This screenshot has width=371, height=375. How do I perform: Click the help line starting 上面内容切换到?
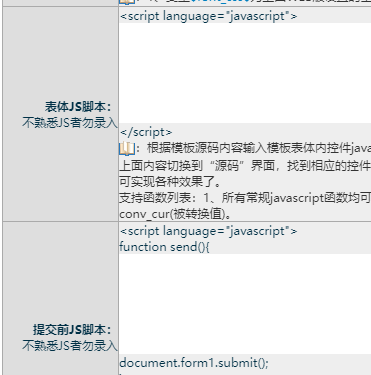click(245, 165)
